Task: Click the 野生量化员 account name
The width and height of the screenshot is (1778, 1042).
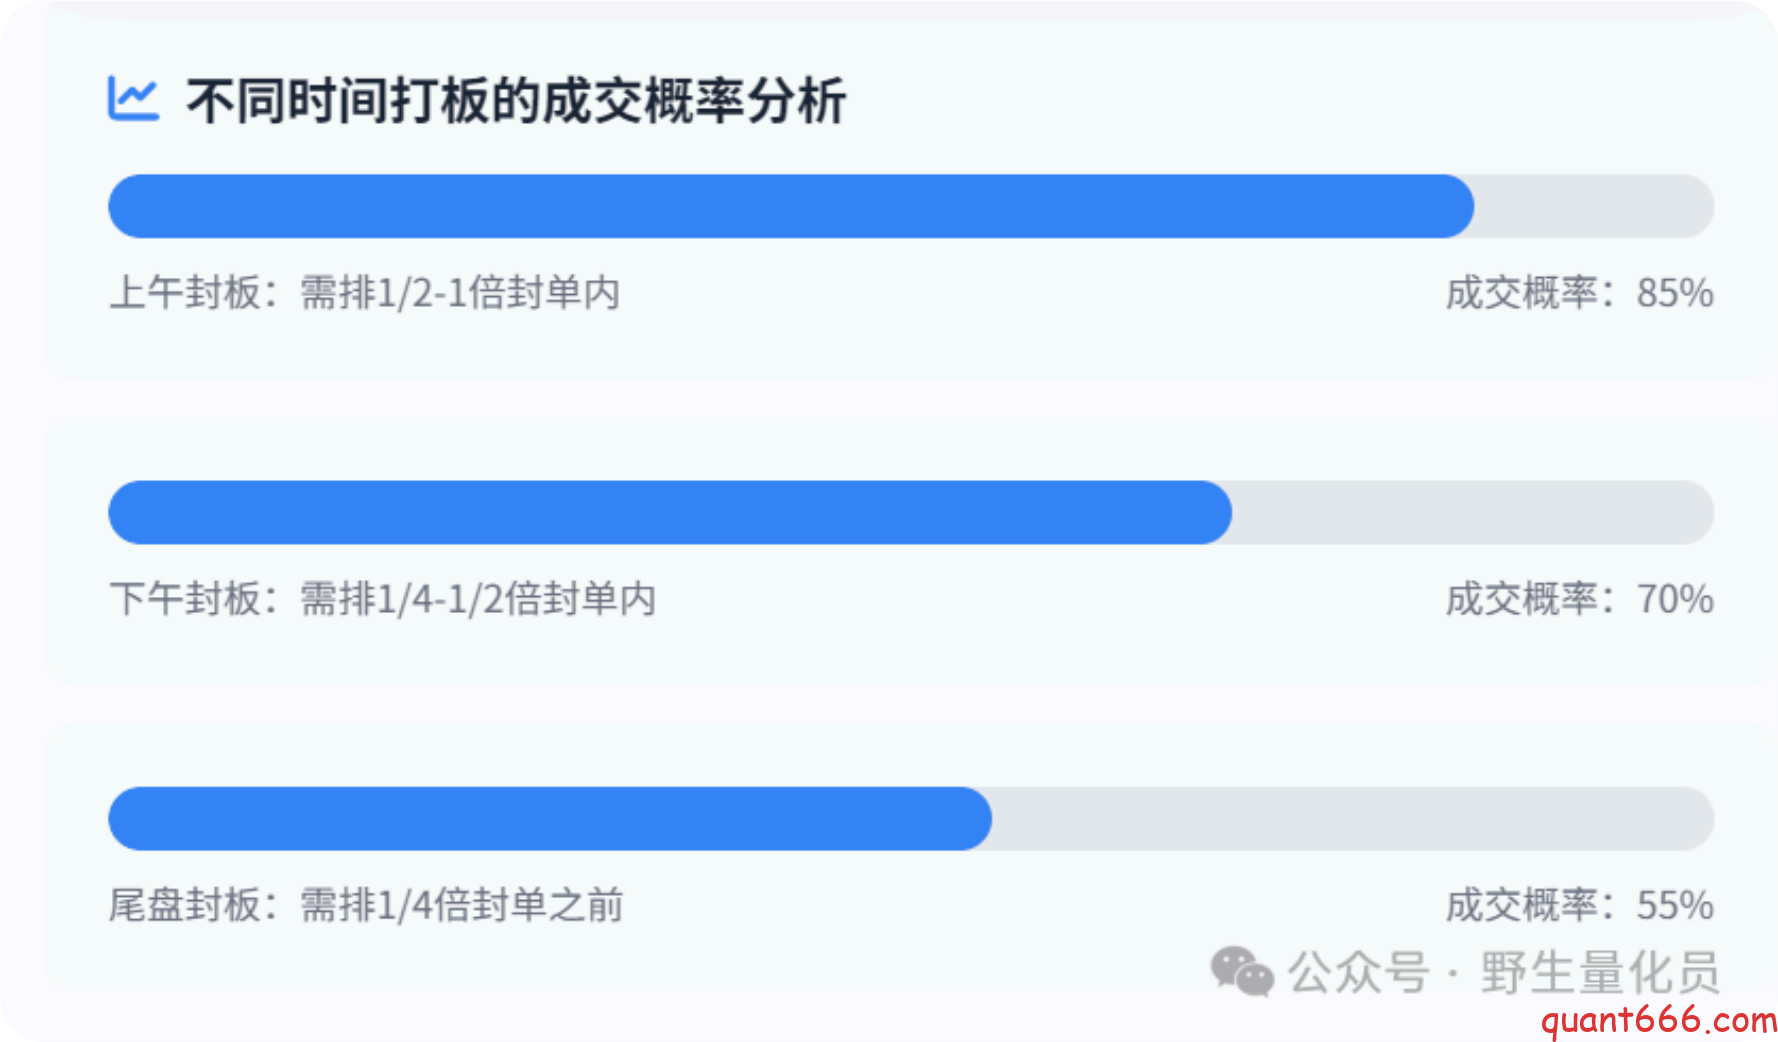Action: click(1599, 972)
